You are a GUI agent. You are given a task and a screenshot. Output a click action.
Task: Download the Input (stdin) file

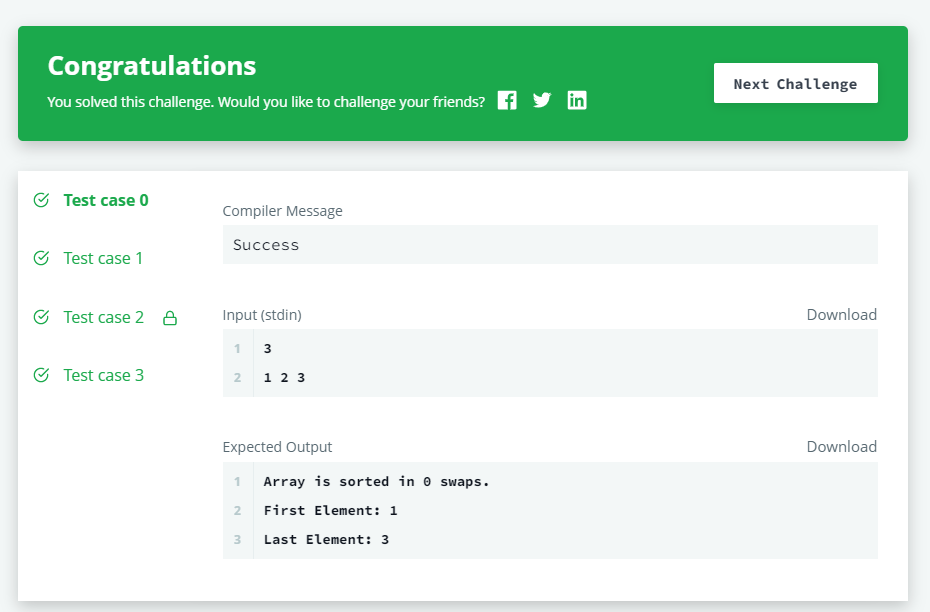click(842, 314)
